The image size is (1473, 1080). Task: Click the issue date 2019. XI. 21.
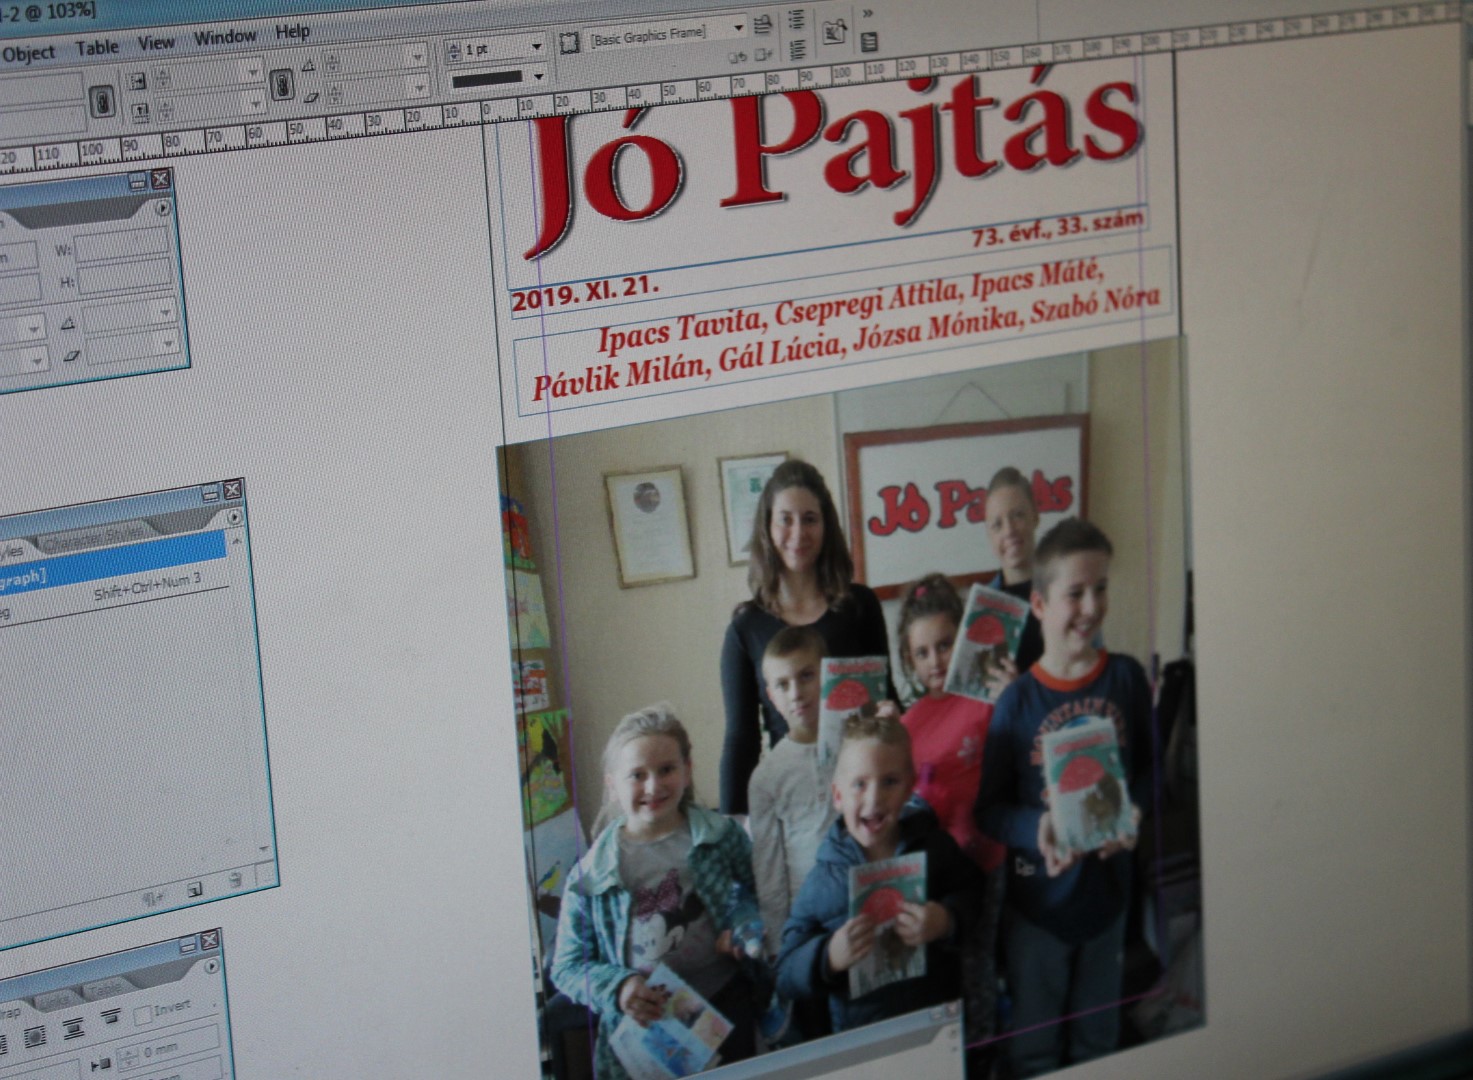(x=584, y=294)
